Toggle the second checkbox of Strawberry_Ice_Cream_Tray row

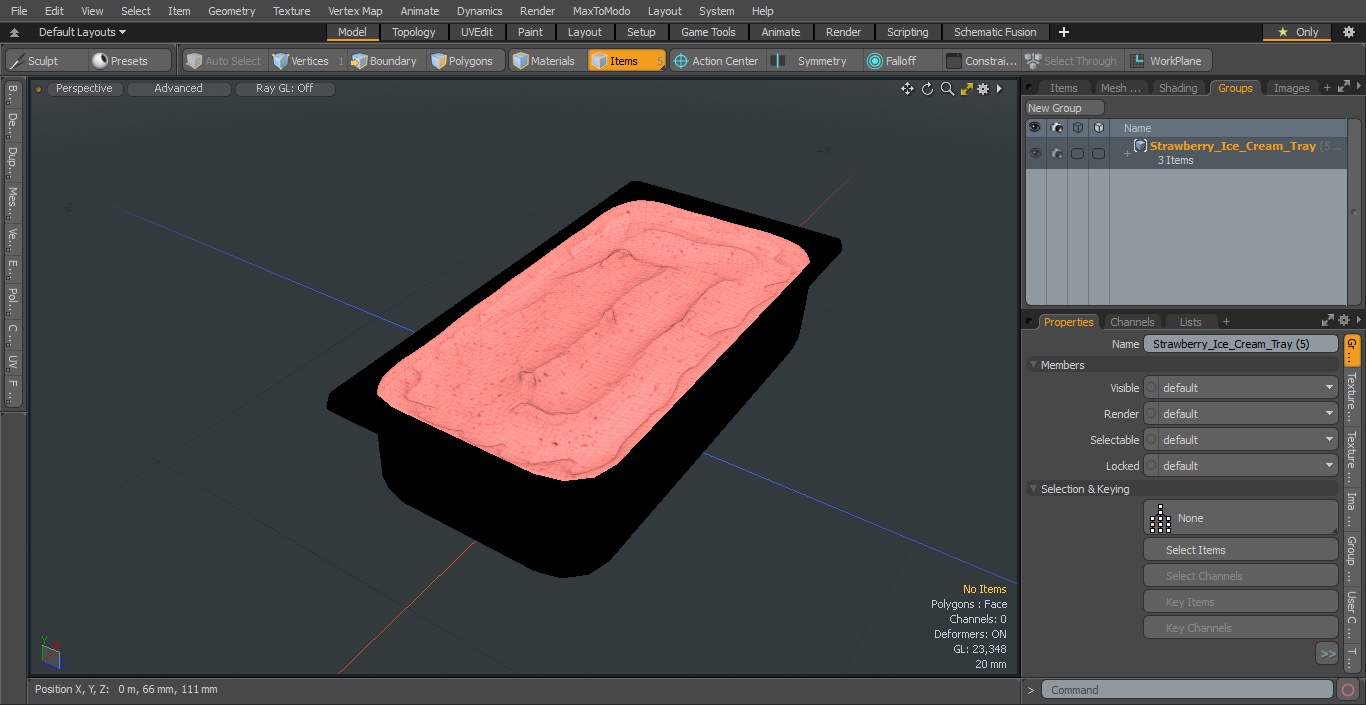coord(1098,153)
